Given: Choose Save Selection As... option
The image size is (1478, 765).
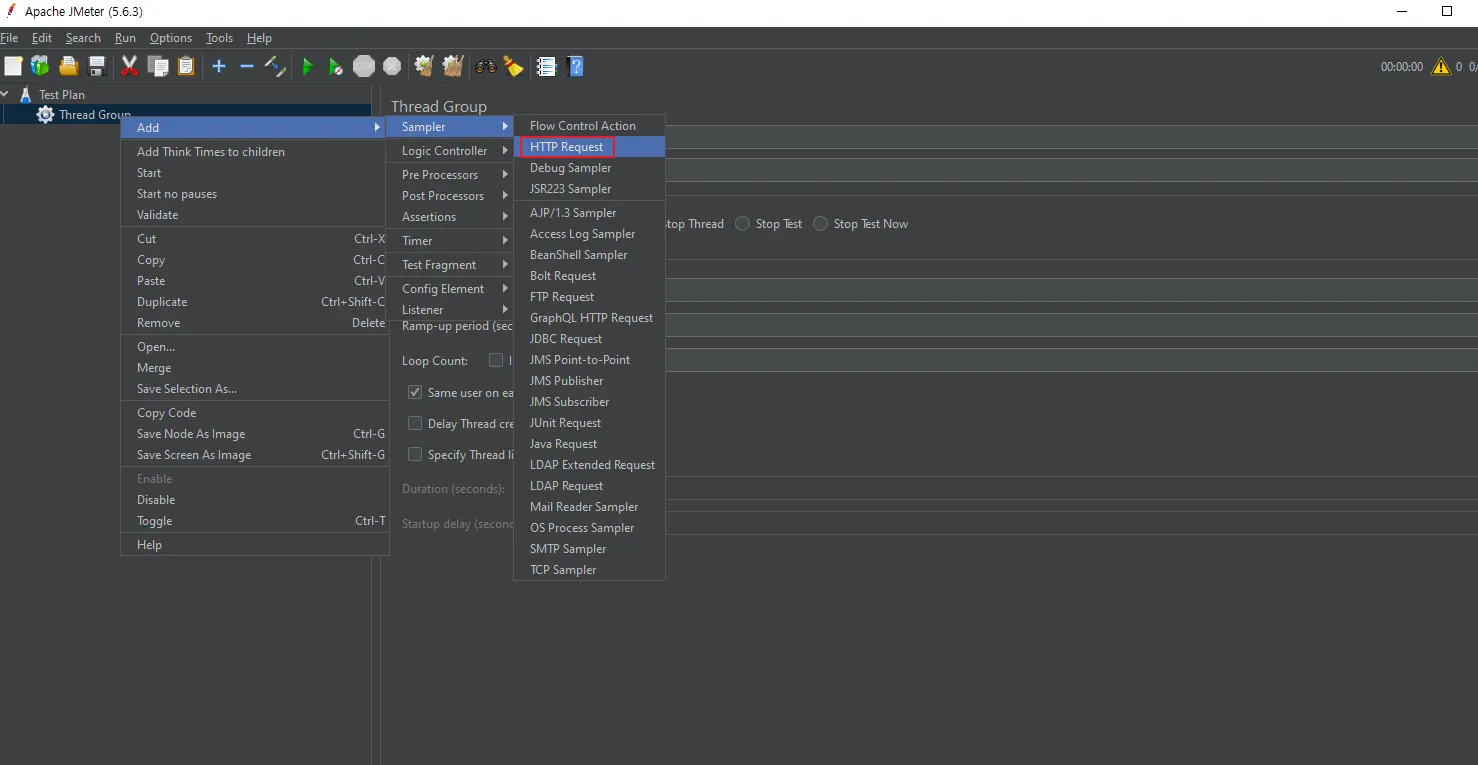Looking at the screenshot, I should [x=254, y=389].
